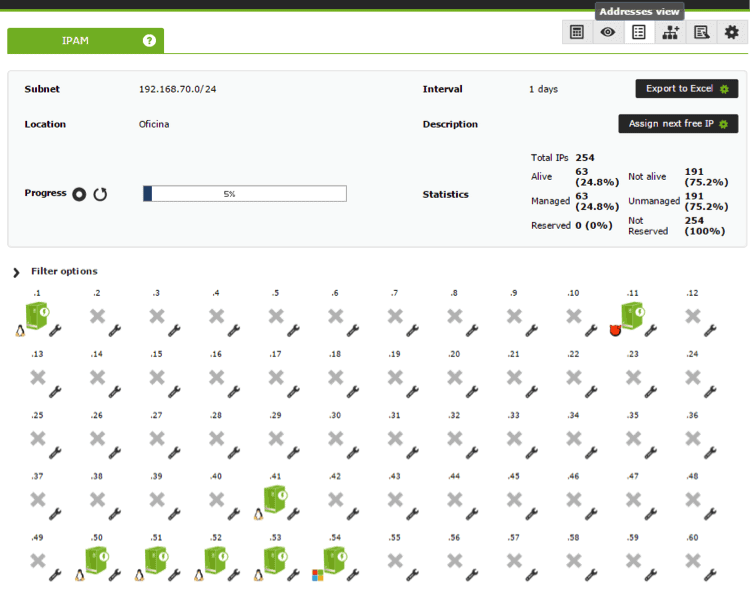Viewport: 750px width, 589px height.
Task: Click the red BSD daemon icon under .11
Action: 615,330
